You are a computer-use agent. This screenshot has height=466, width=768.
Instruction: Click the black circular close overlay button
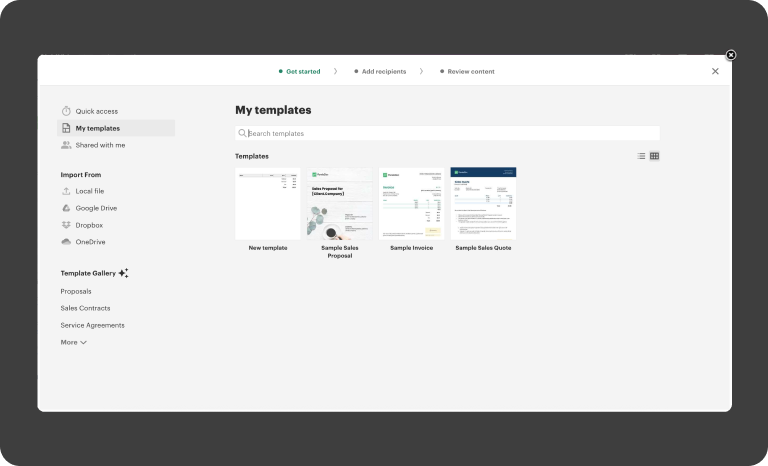coord(731,55)
